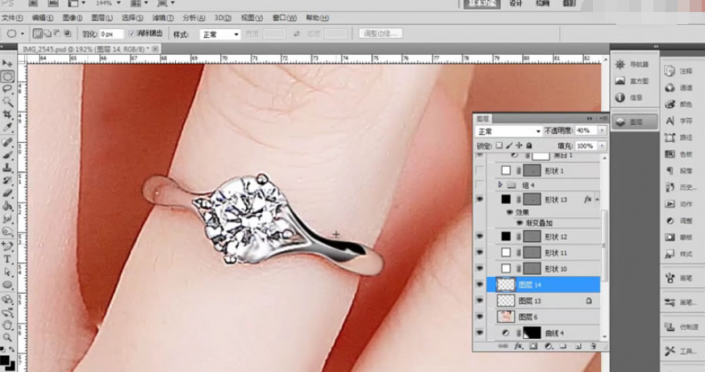Image resolution: width=705 pixels, height=372 pixels.
Task: Click the add layer style fx icon
Action: pos(518,346)
